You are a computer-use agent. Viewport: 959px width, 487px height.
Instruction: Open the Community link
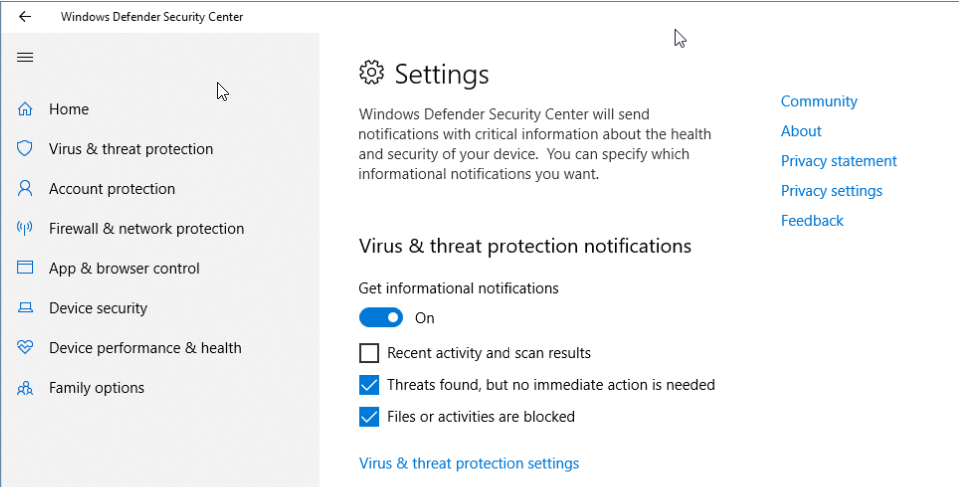point(819,101)
